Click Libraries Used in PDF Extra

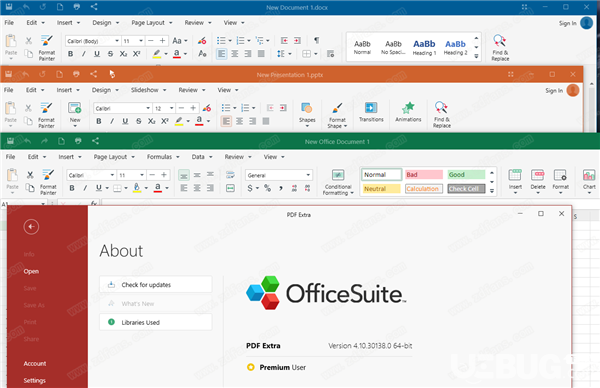(156, 322)
